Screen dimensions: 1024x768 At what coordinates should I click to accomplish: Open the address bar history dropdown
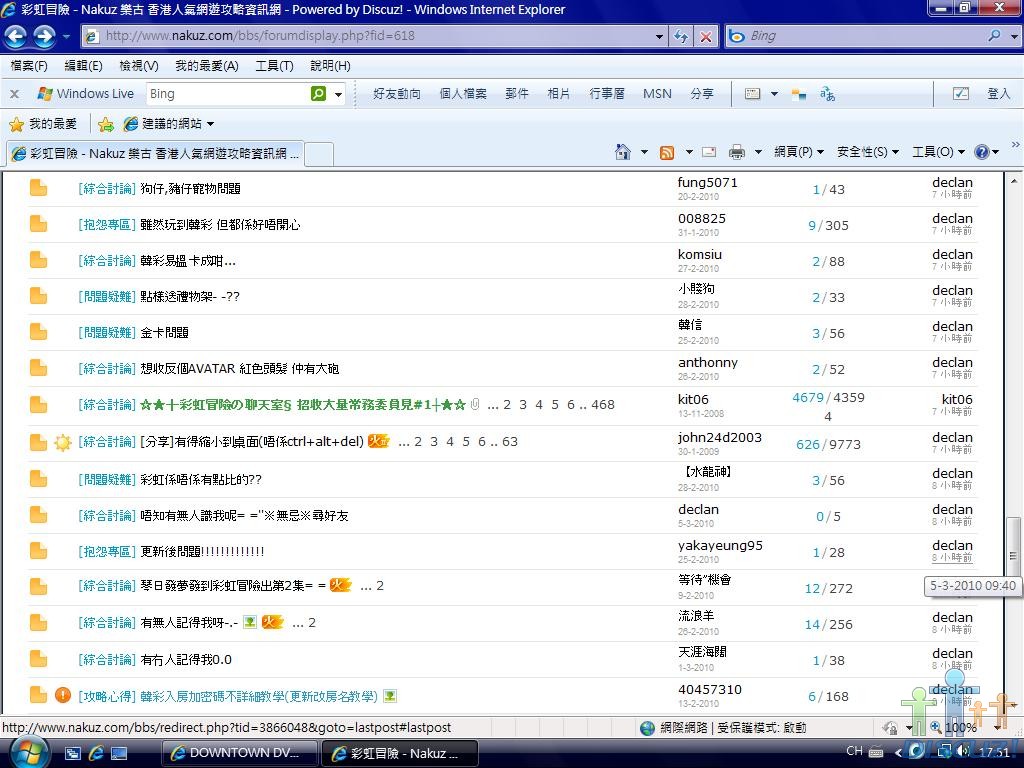point(660,37)
